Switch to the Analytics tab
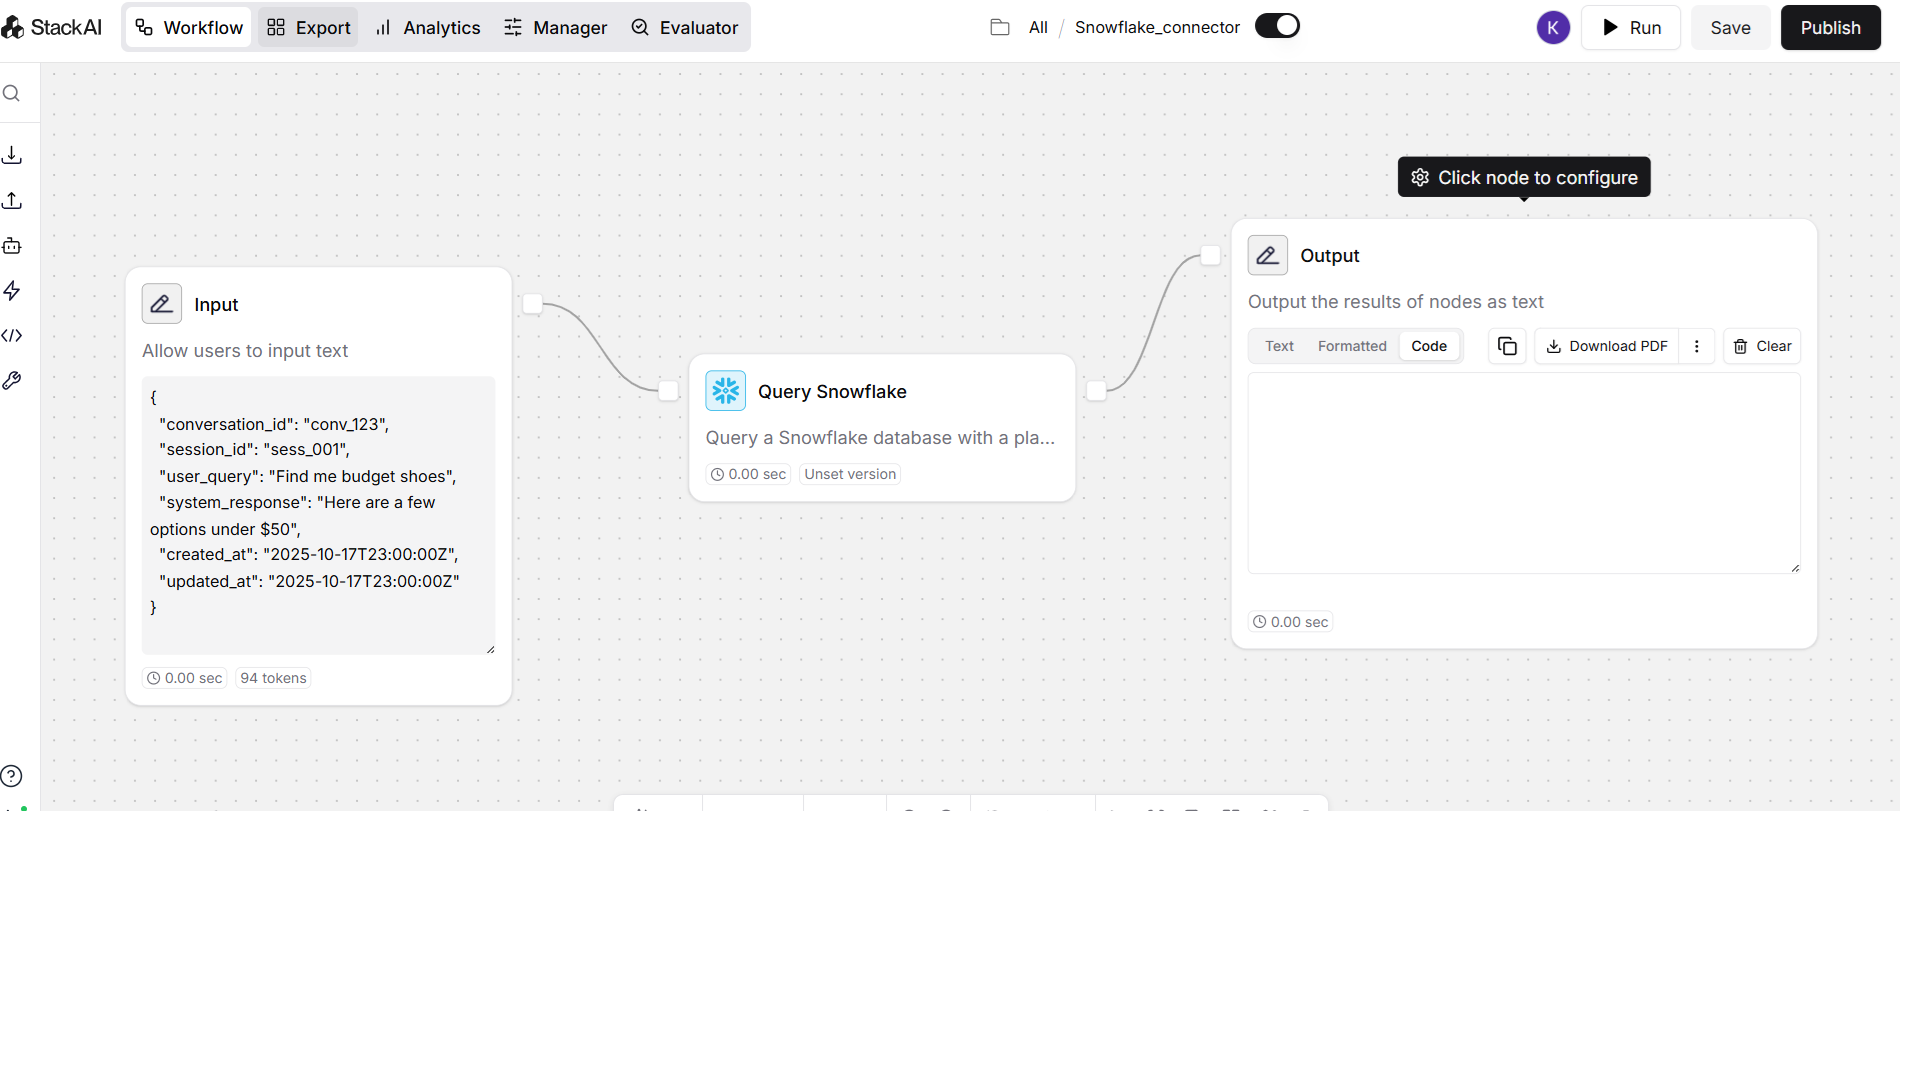Image resolution: width=1920 pixels, height=1080 pixels. 428,28
